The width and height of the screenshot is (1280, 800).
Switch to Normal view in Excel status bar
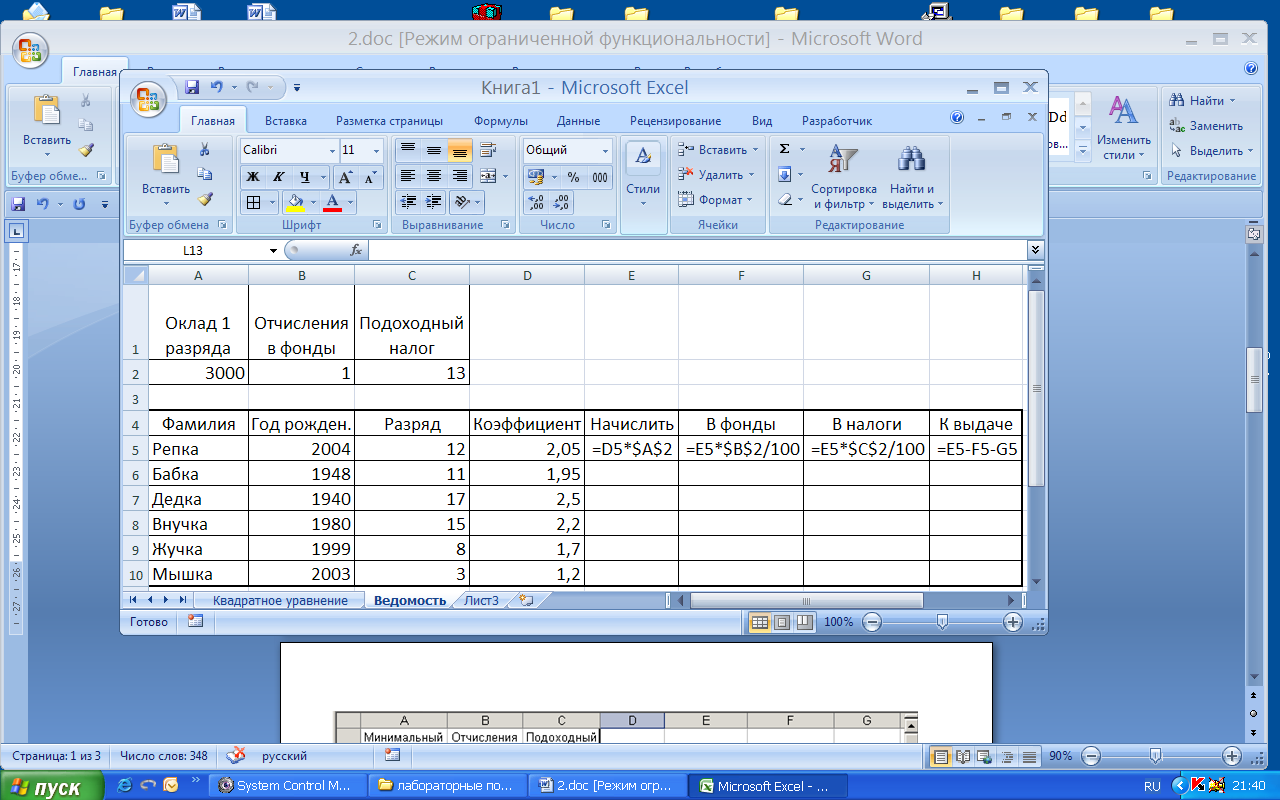pyautogui.click(x=760, y=622)
